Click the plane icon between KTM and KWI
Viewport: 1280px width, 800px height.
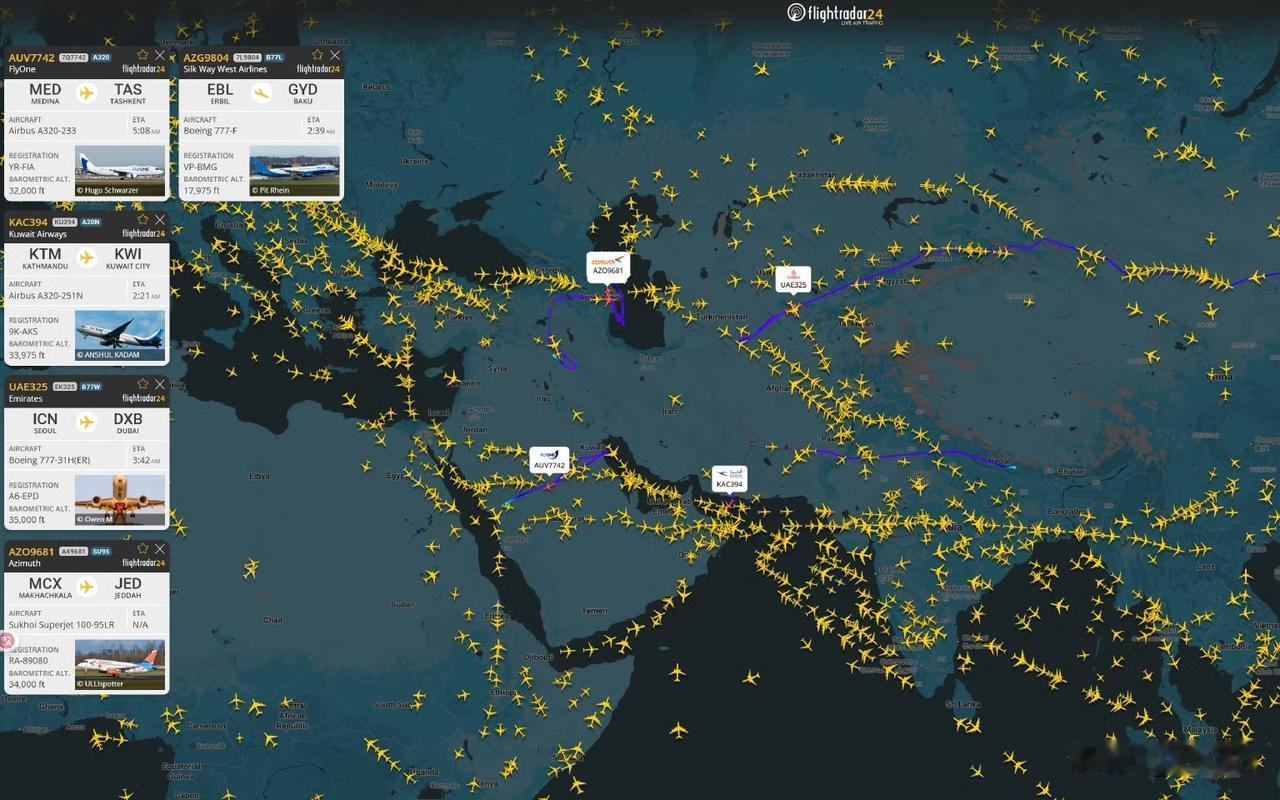[x=87, y=257]
